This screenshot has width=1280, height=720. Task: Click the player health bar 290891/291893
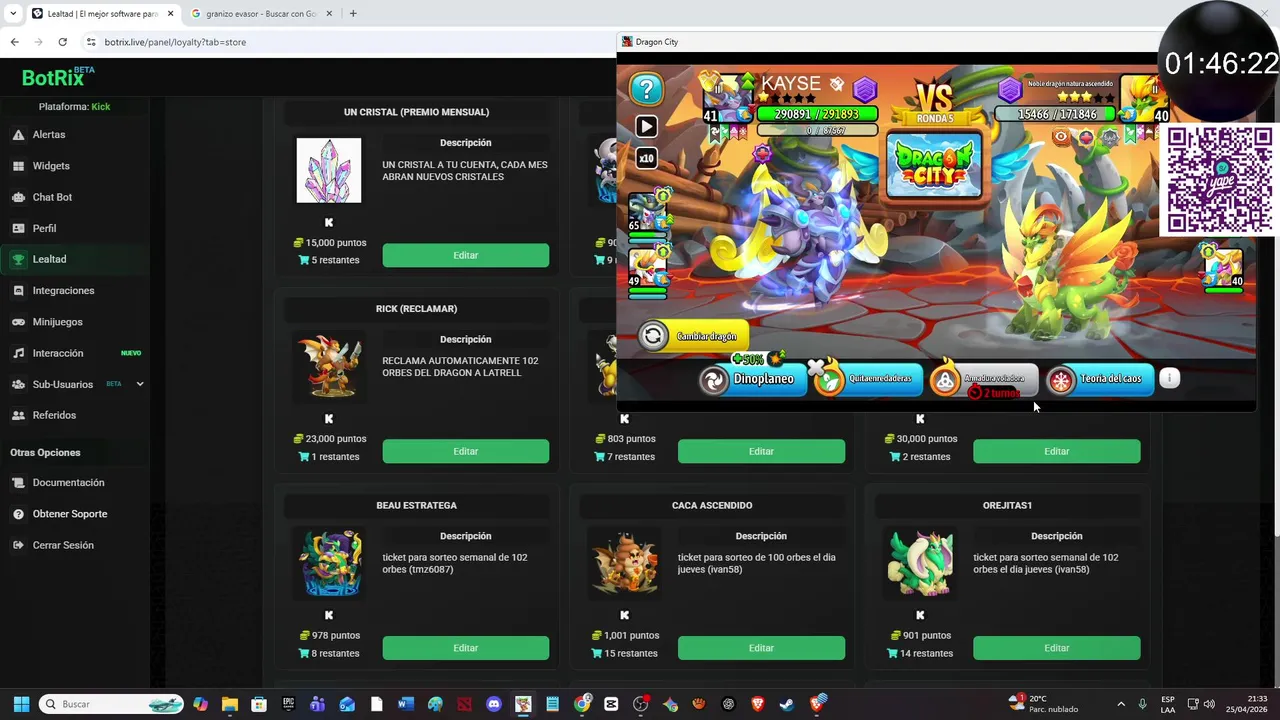coord(816,114)
